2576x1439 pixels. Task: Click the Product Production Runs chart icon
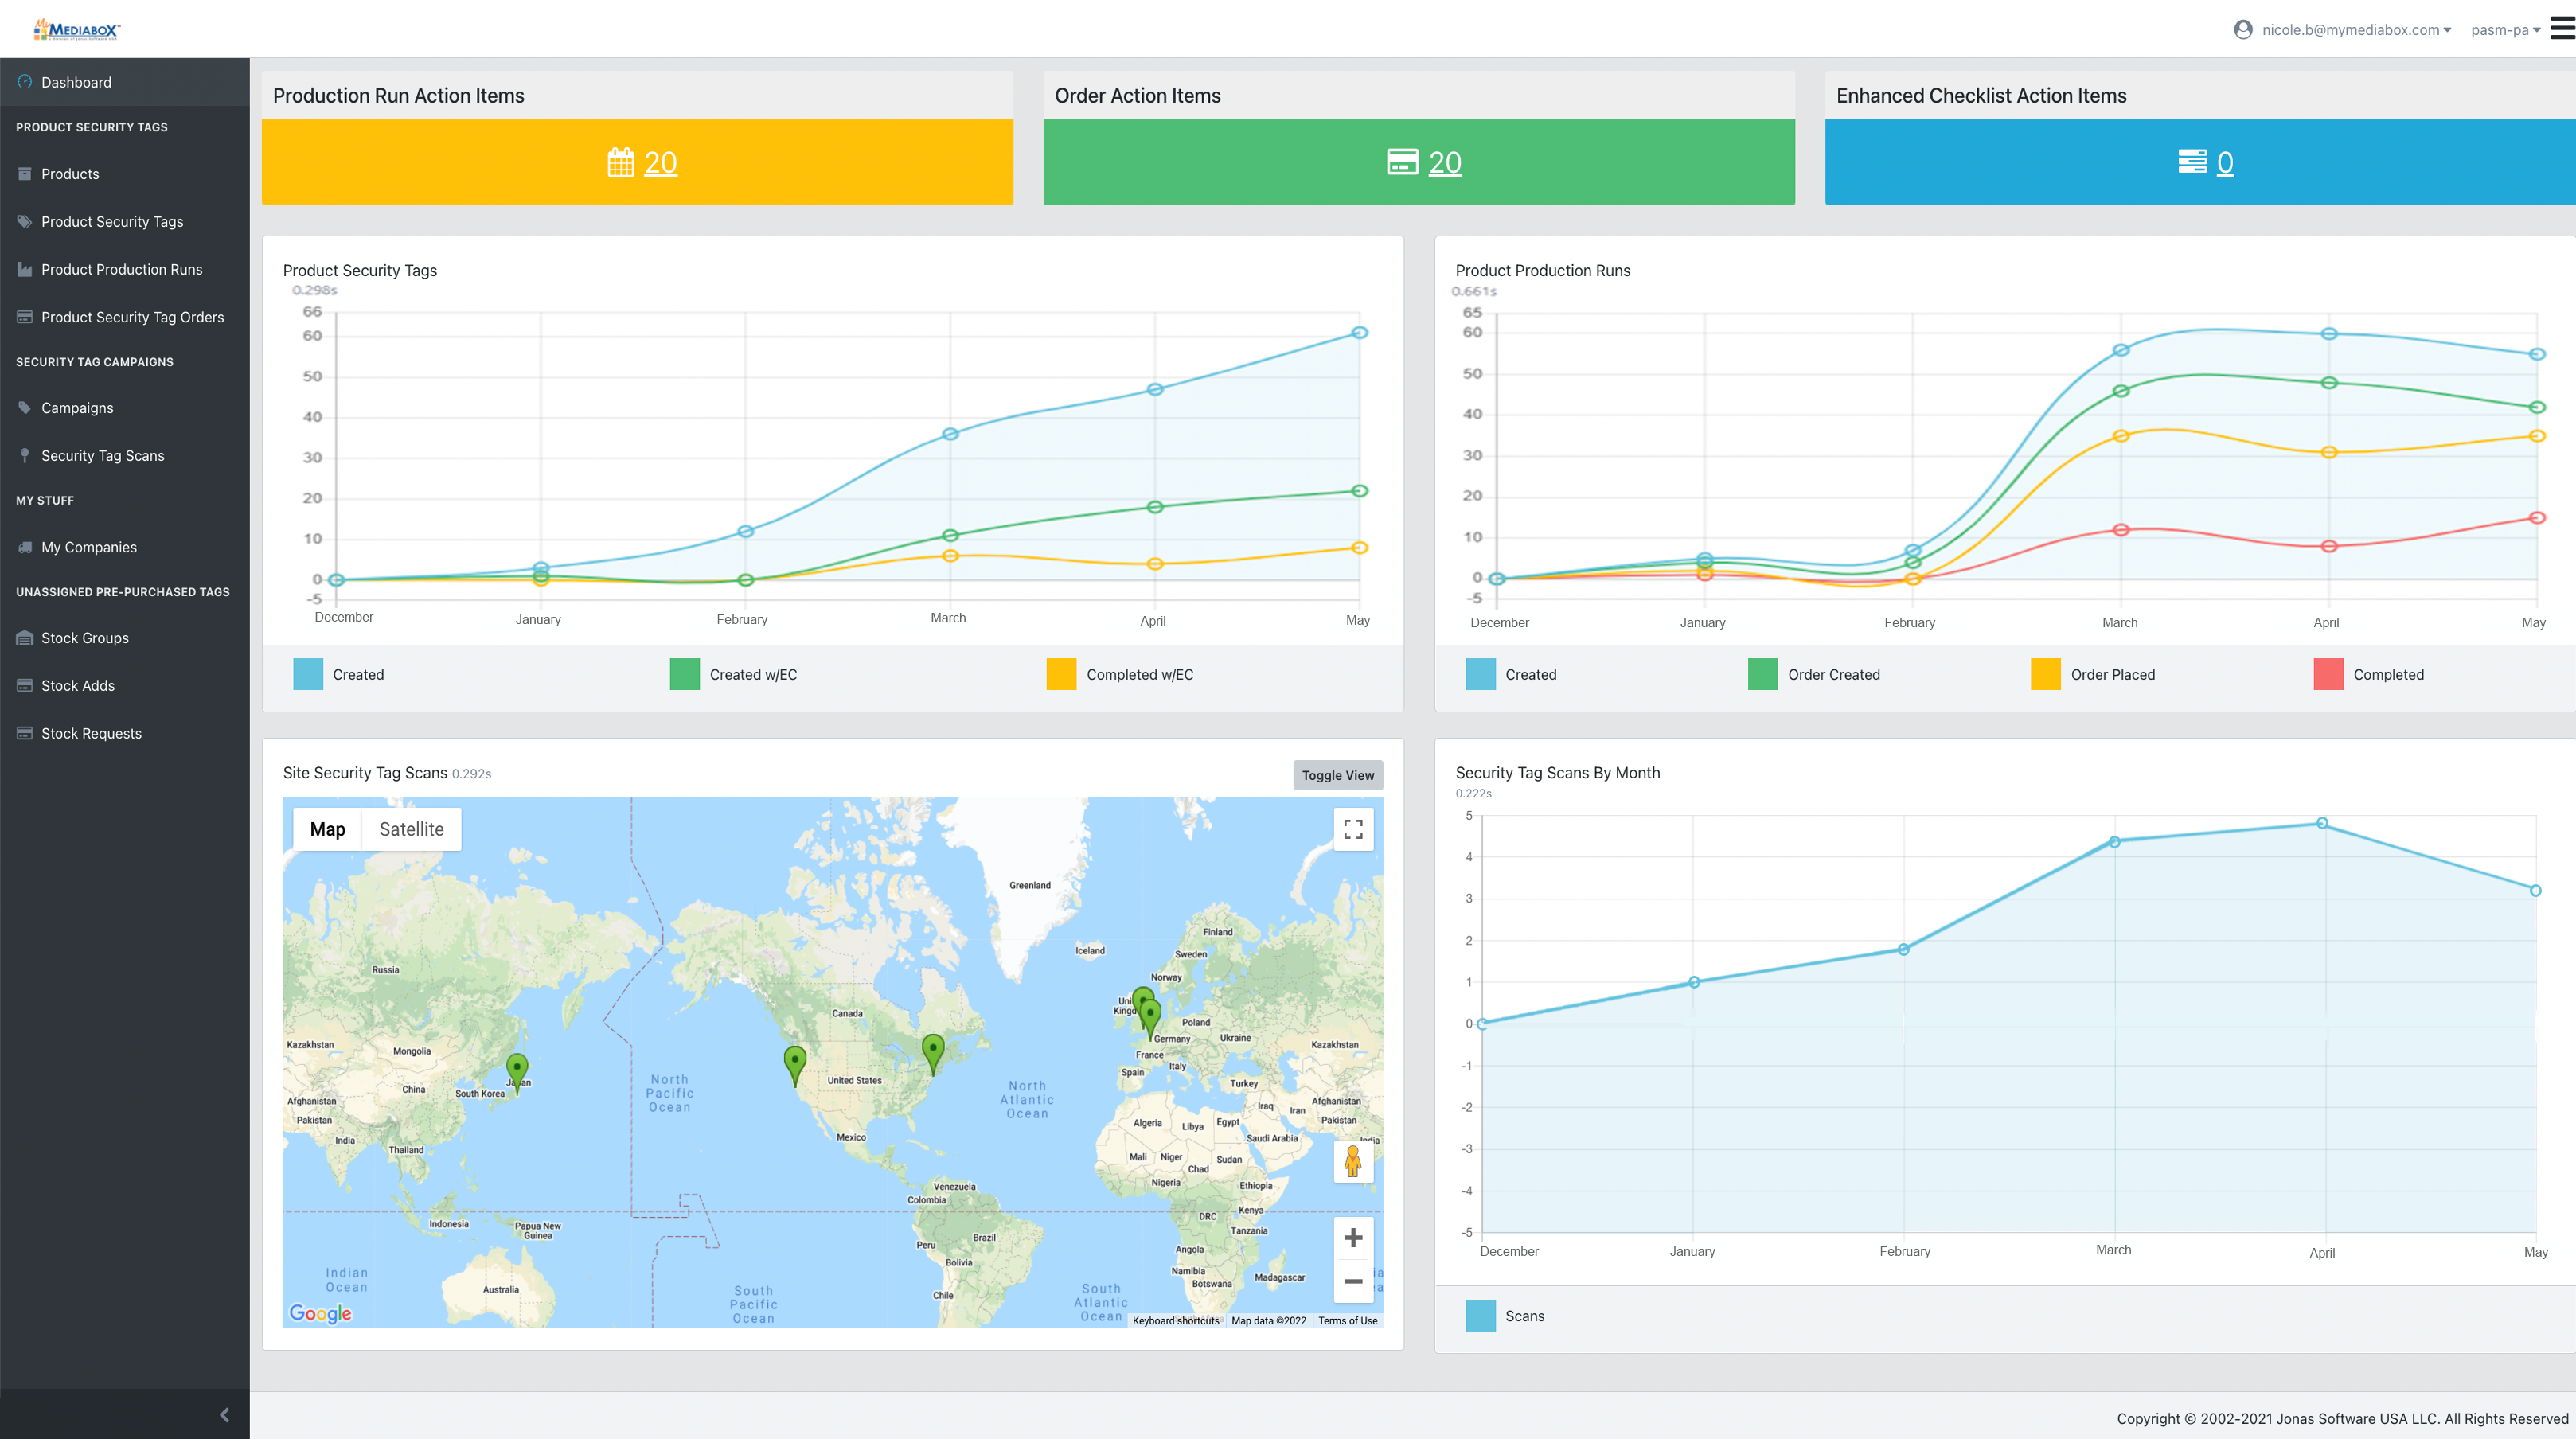(x=25, y=270)
